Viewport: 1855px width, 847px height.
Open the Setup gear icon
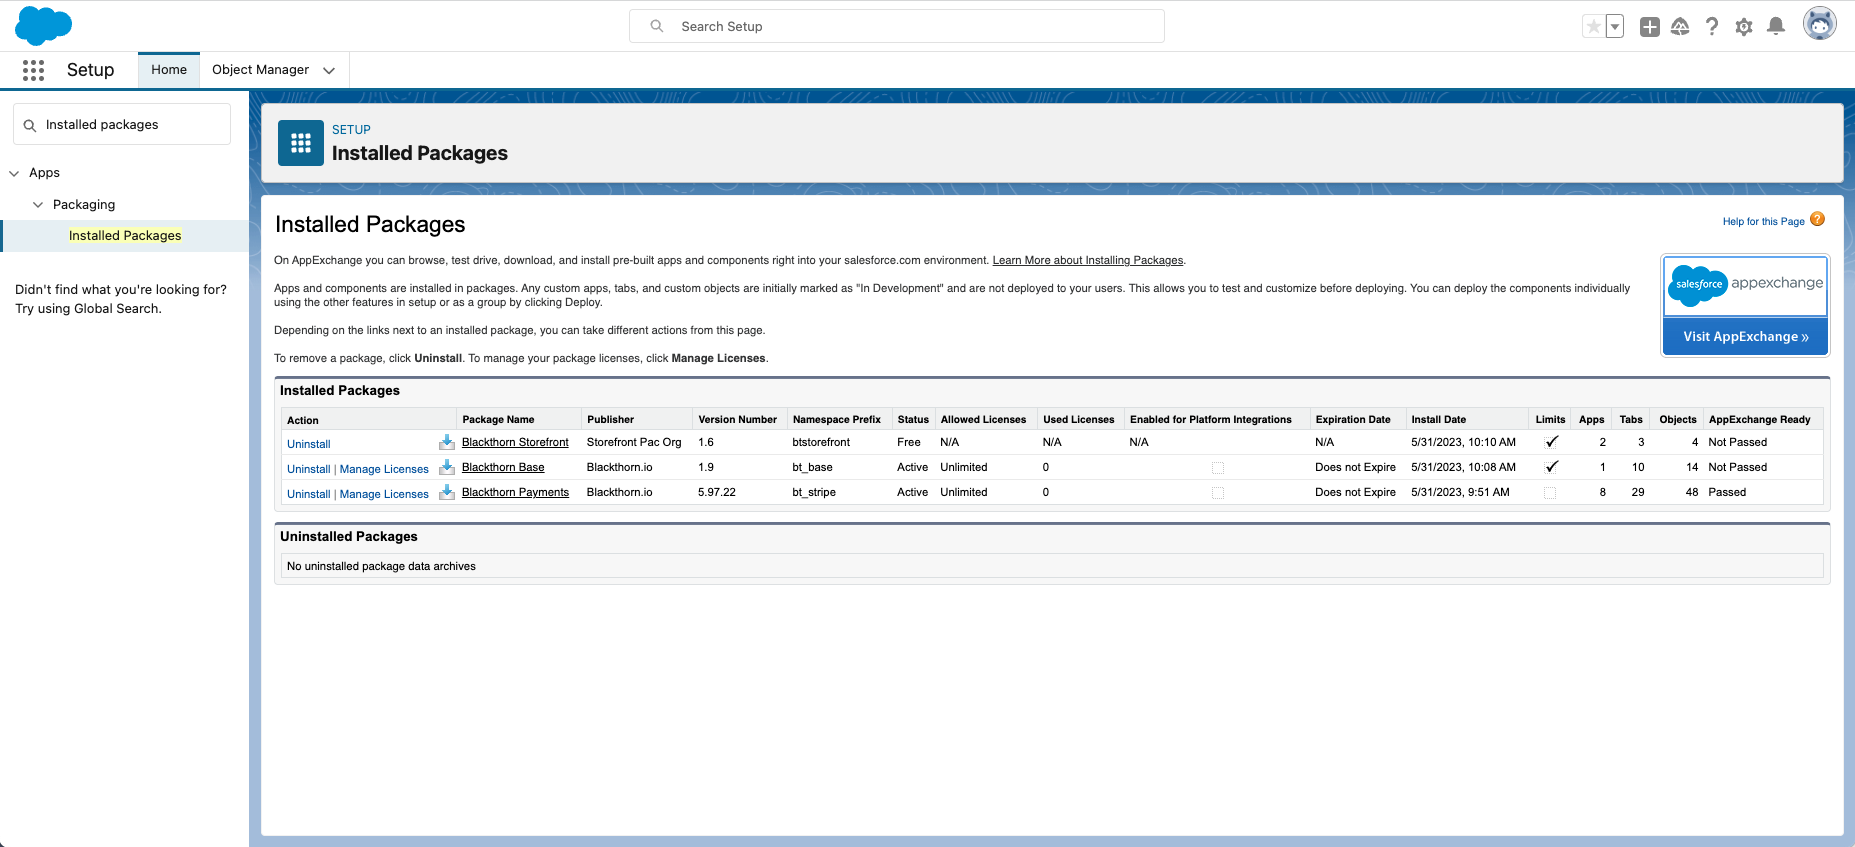click(x=1744, y=27)
